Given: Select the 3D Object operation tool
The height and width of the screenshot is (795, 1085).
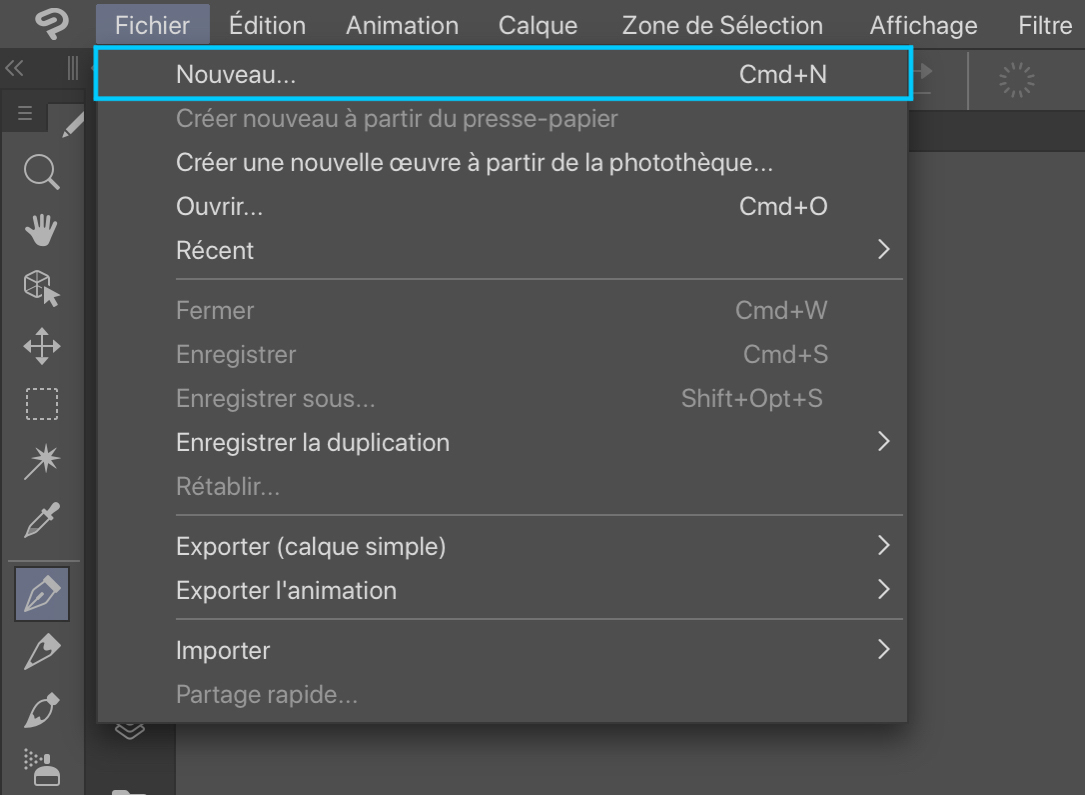Looking at the screenshot, I should [x=42, y=289].
